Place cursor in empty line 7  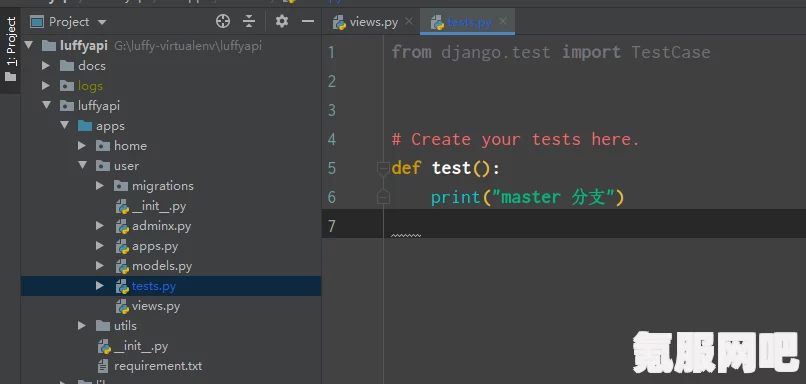(564, 224)
